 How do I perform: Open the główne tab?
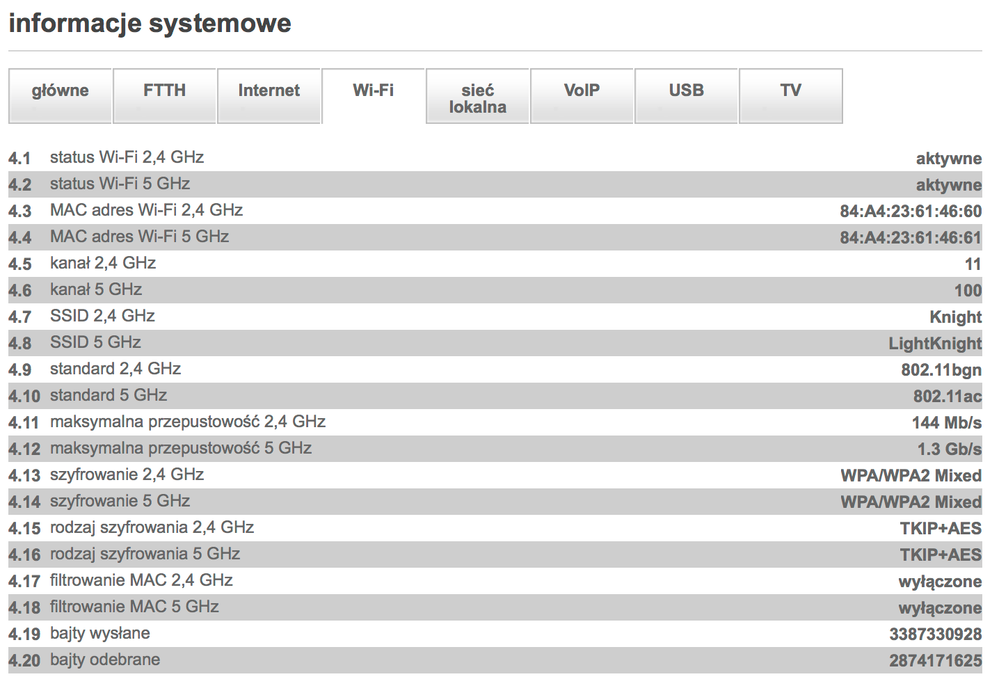point(60,92)
